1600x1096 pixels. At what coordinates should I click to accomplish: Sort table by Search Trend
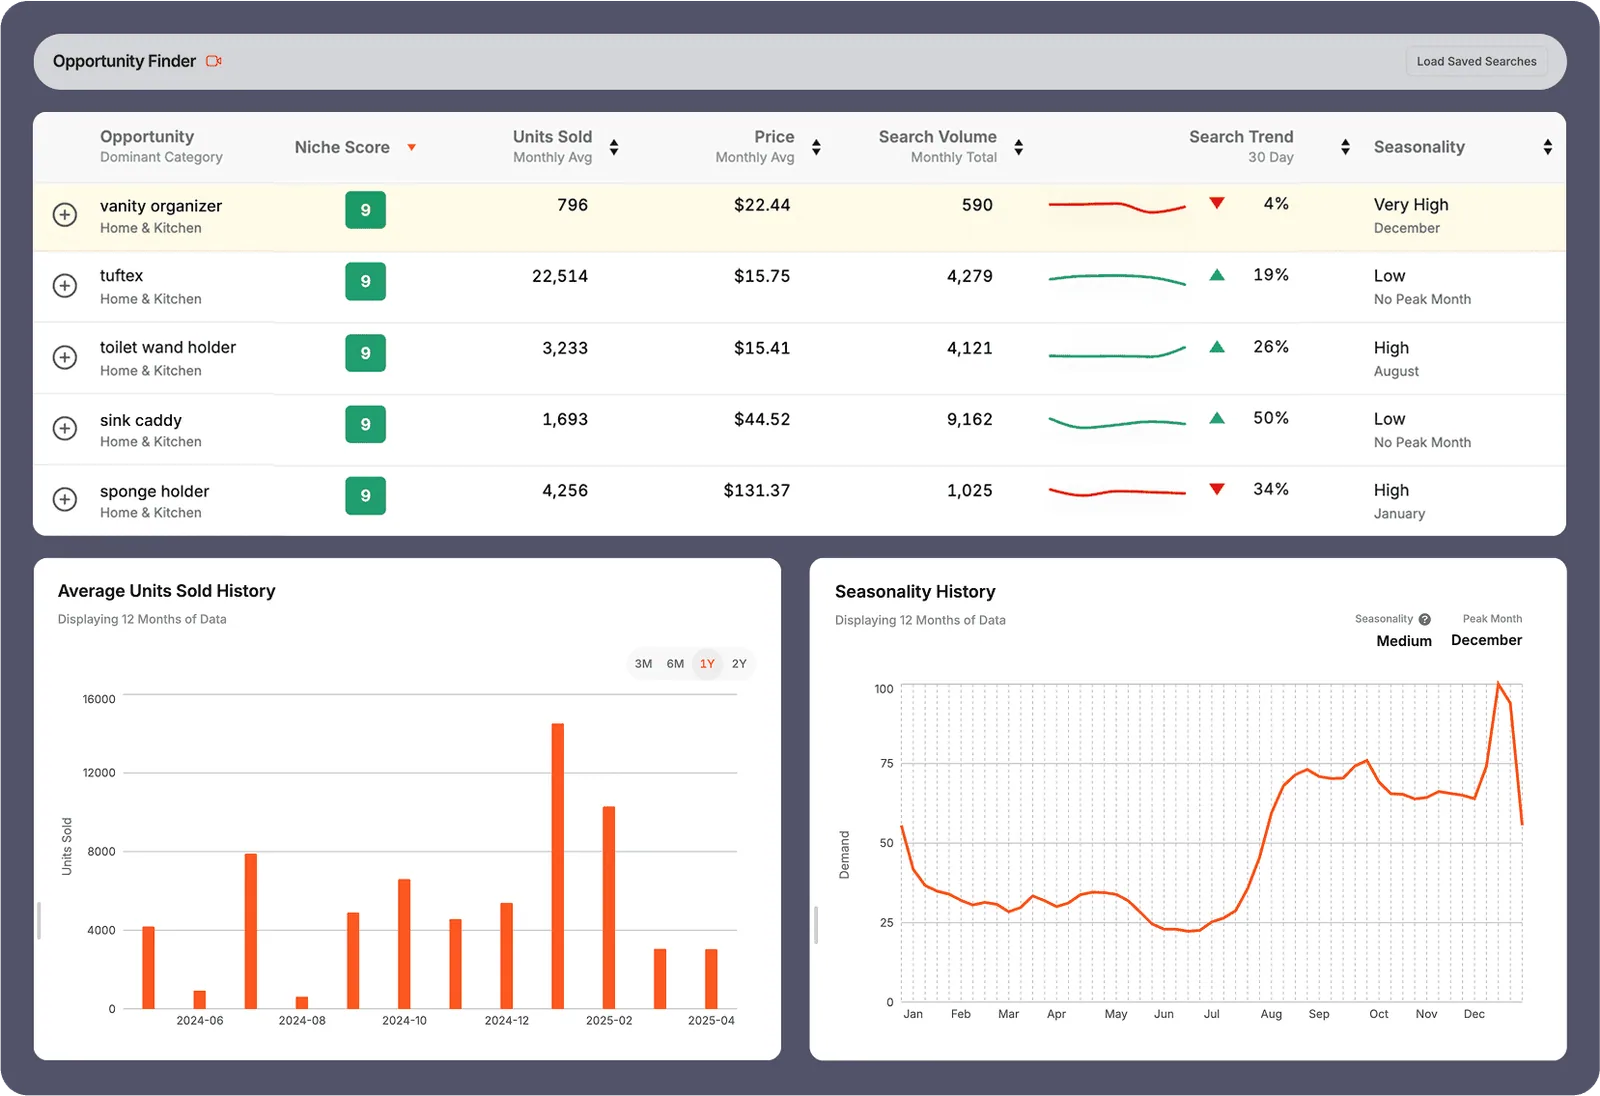[1345, 147]
